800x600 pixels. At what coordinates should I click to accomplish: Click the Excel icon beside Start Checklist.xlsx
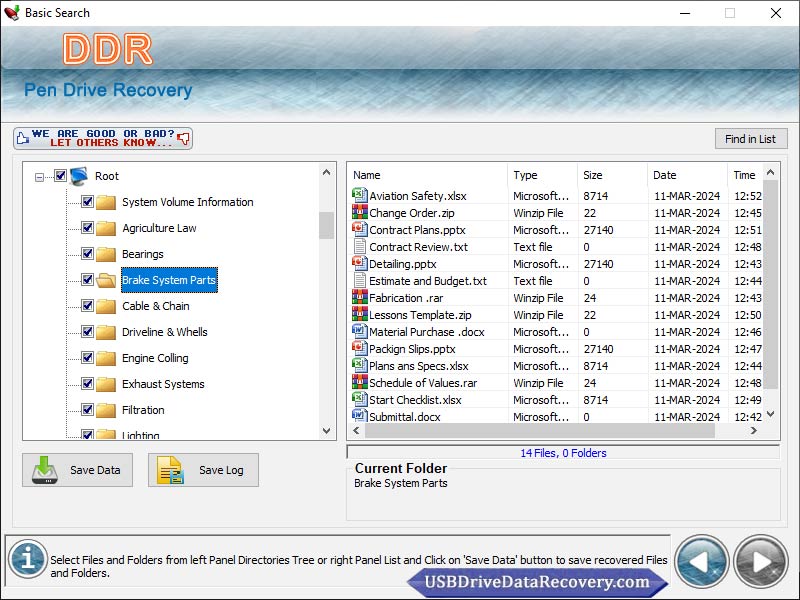(x=360, y=399)
